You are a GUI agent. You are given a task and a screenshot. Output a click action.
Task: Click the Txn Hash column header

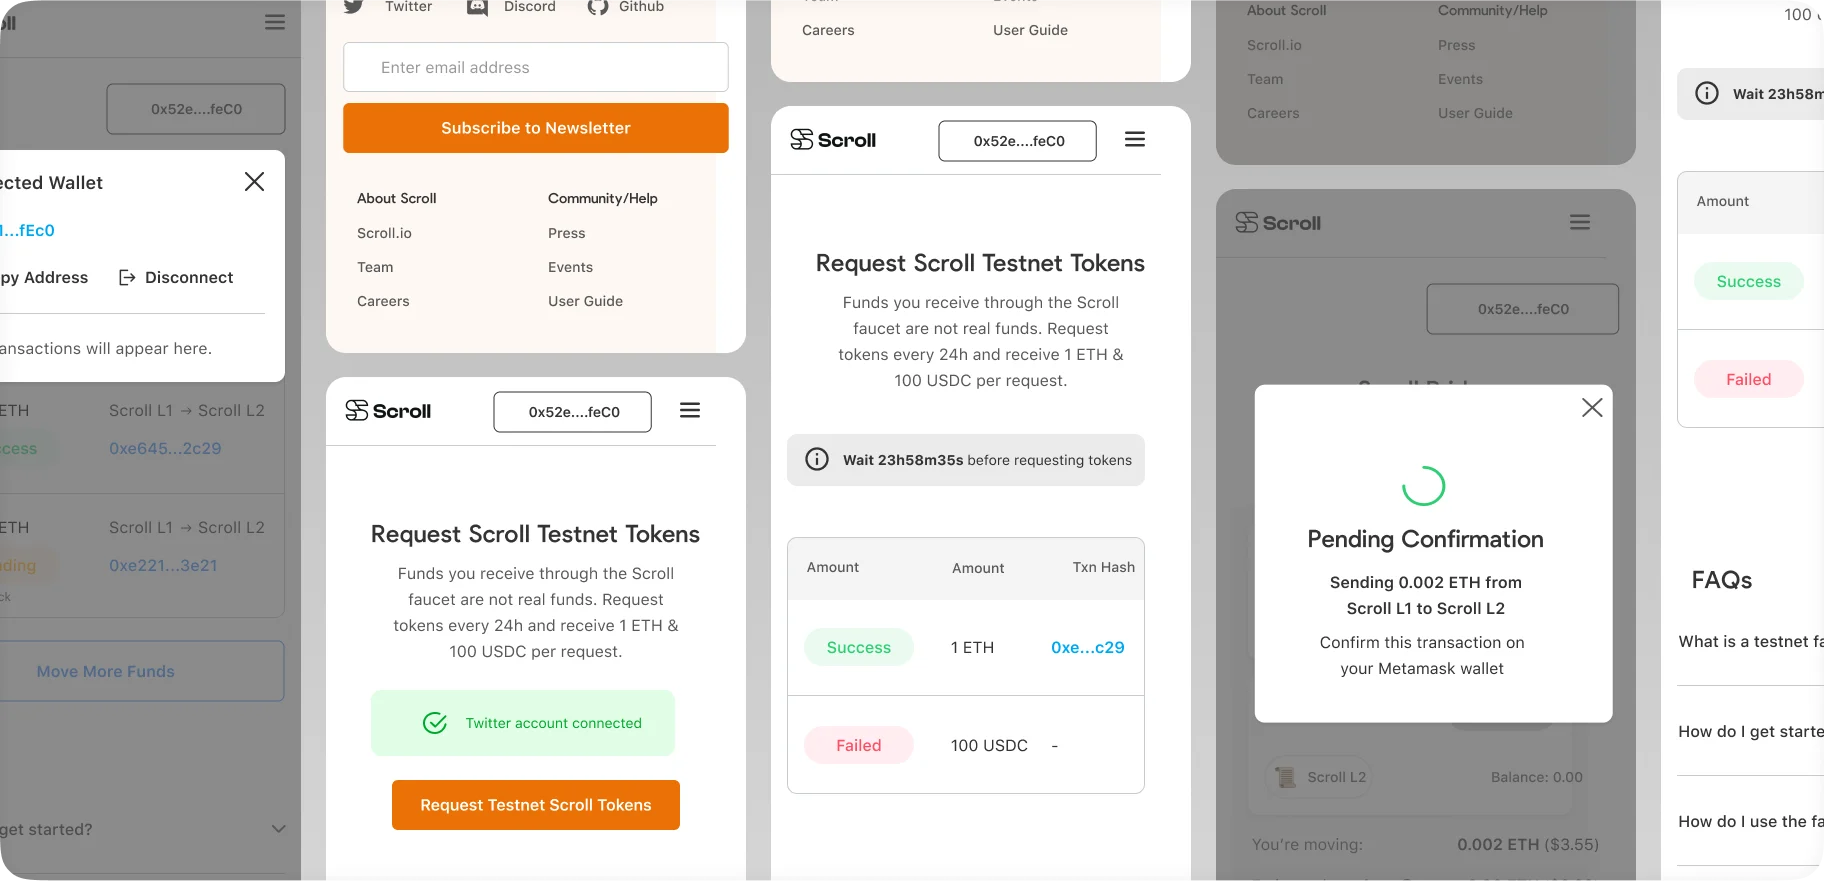tap(1103, 567)
